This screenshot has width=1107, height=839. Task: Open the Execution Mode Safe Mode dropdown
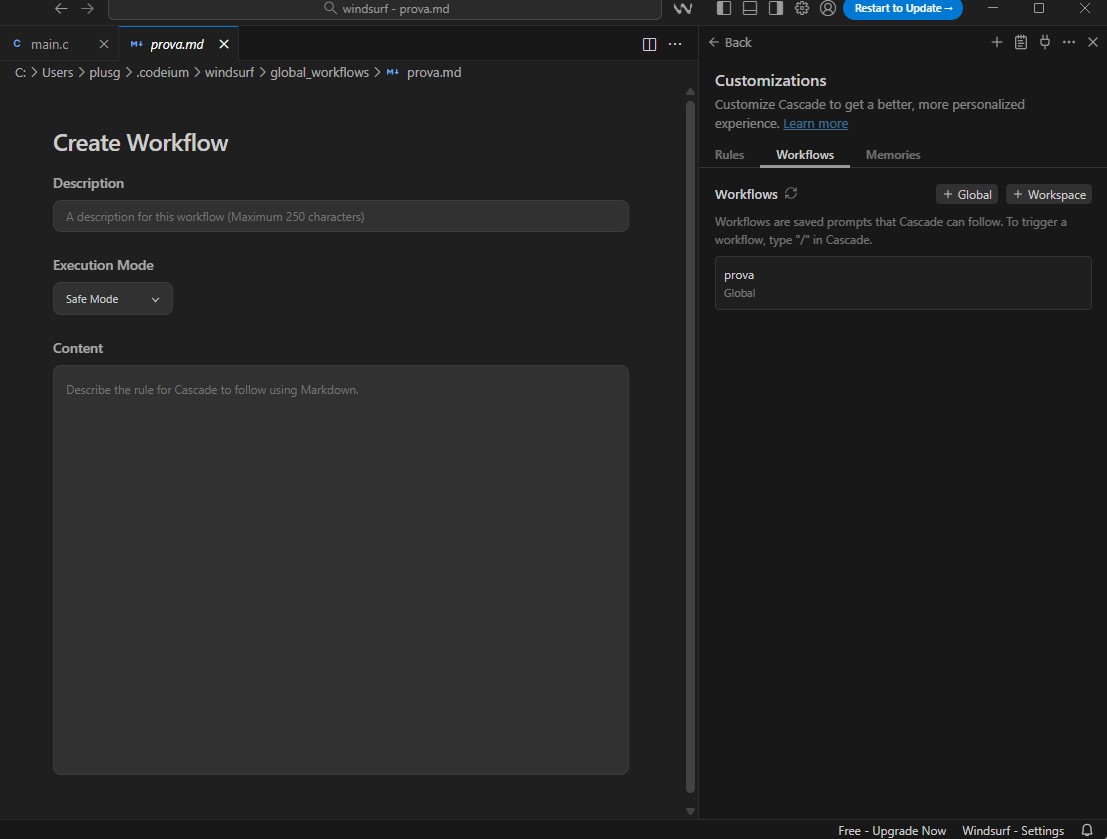coord(112,299)
